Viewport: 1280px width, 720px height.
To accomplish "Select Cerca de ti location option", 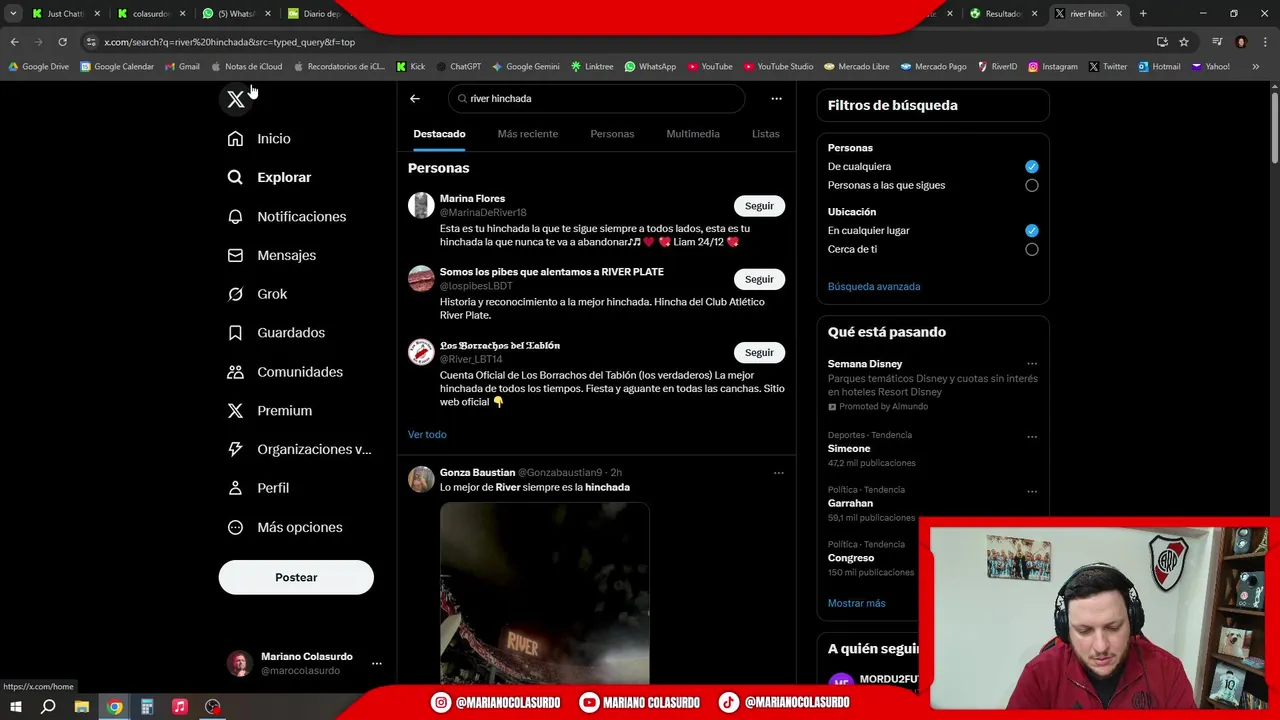I will (x=1032, y=250).
